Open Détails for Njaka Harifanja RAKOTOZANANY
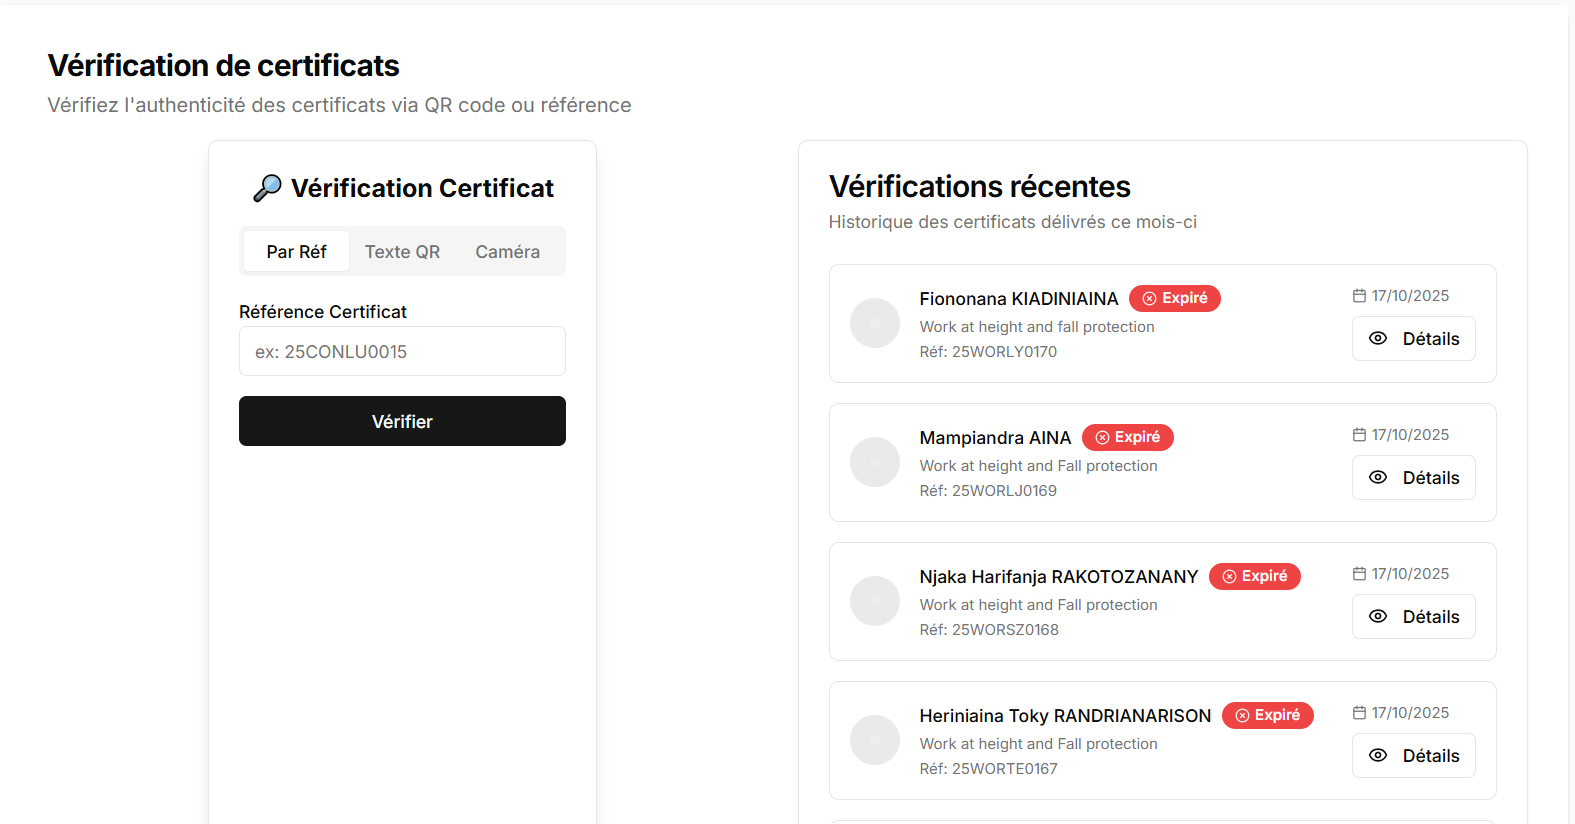The height and width of the screenshot is (824, 1575). [1413, 616]
